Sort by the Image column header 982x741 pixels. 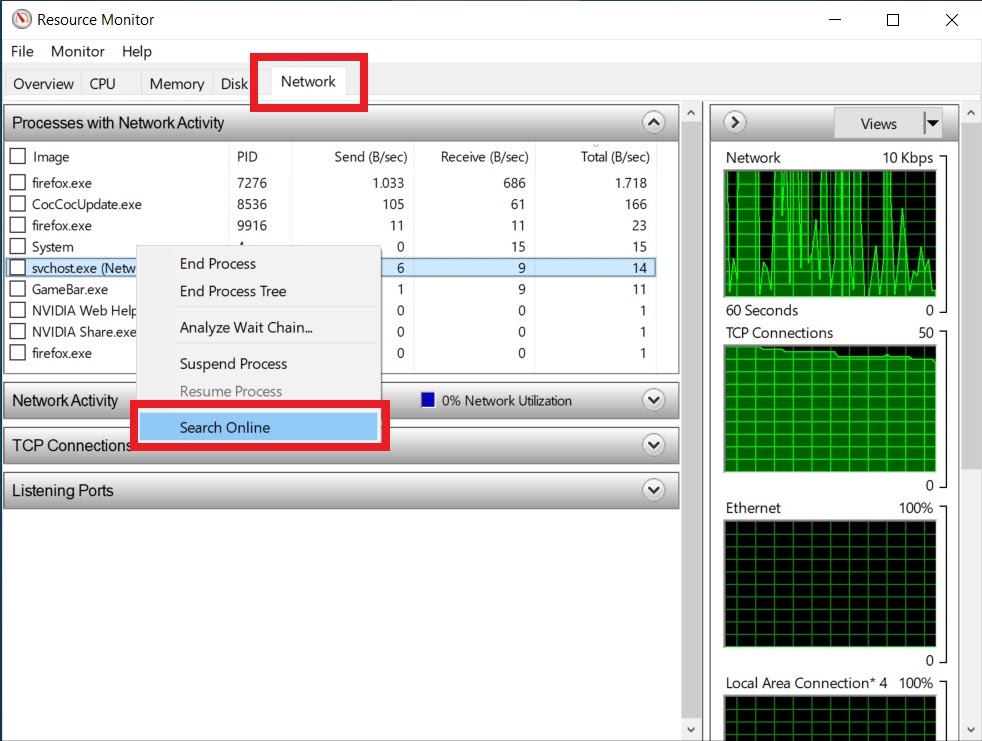(x=51, y=157)
